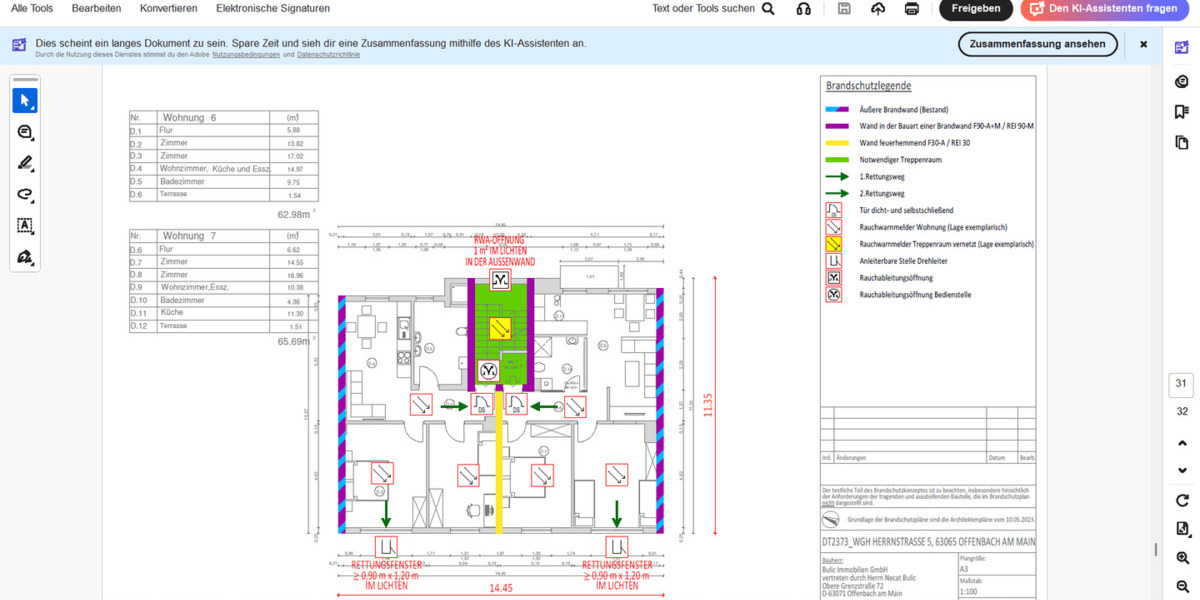Click Zusammenfassung ansehen button
The height and width of the screenshot is (600, 1200).
click(1038, 44)
